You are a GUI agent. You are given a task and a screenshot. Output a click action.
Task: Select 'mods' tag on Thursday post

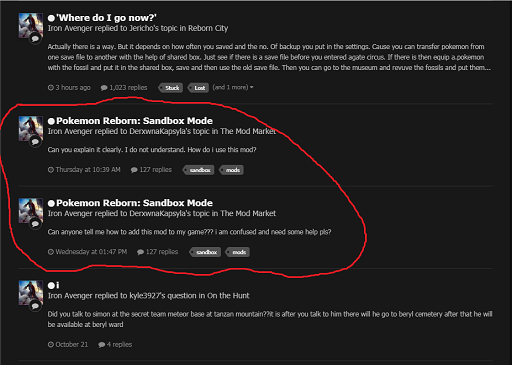(232, 170)
